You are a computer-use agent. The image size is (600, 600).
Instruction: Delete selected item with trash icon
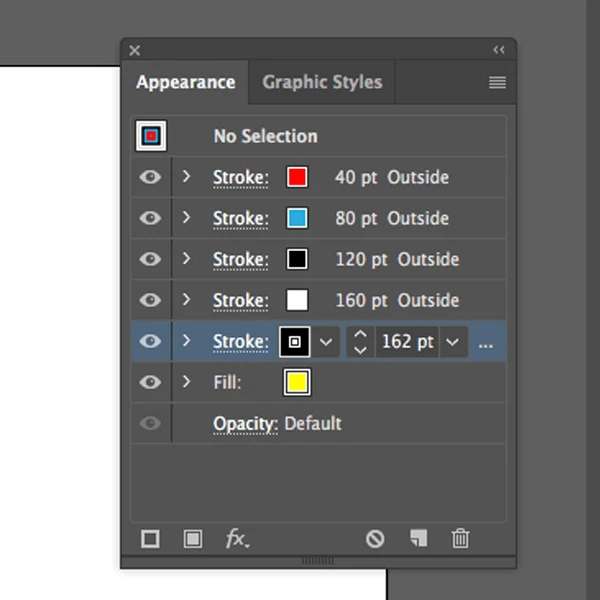[x=460, y=539]
